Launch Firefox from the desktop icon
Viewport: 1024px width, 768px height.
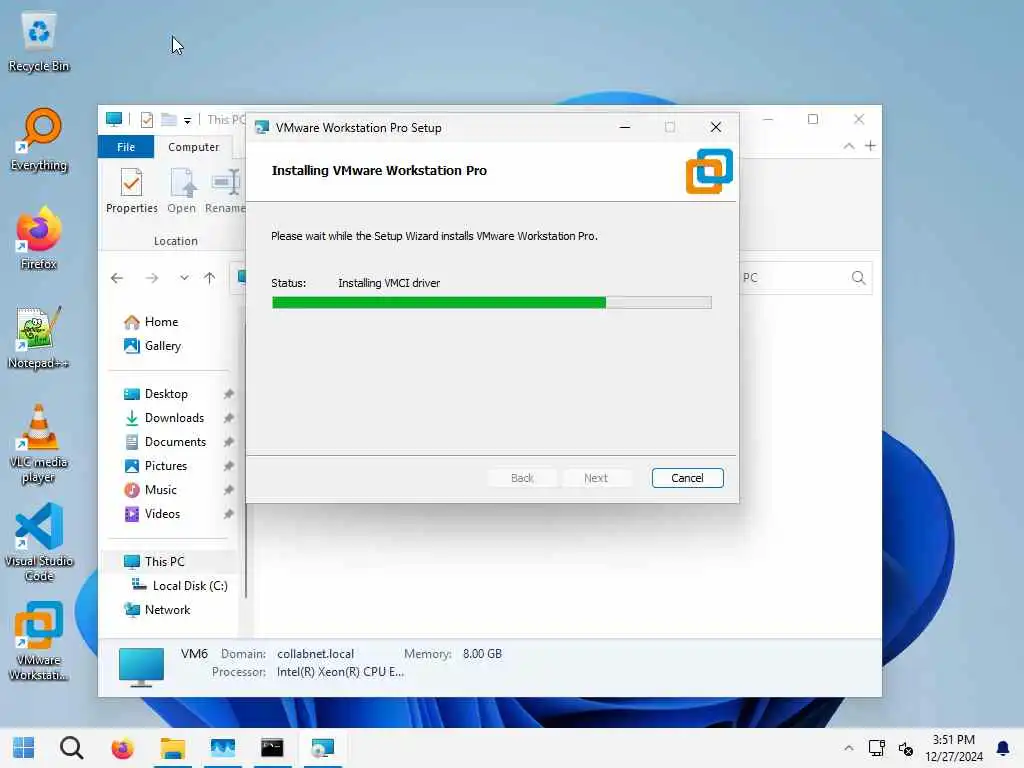[x=39, y=238]
